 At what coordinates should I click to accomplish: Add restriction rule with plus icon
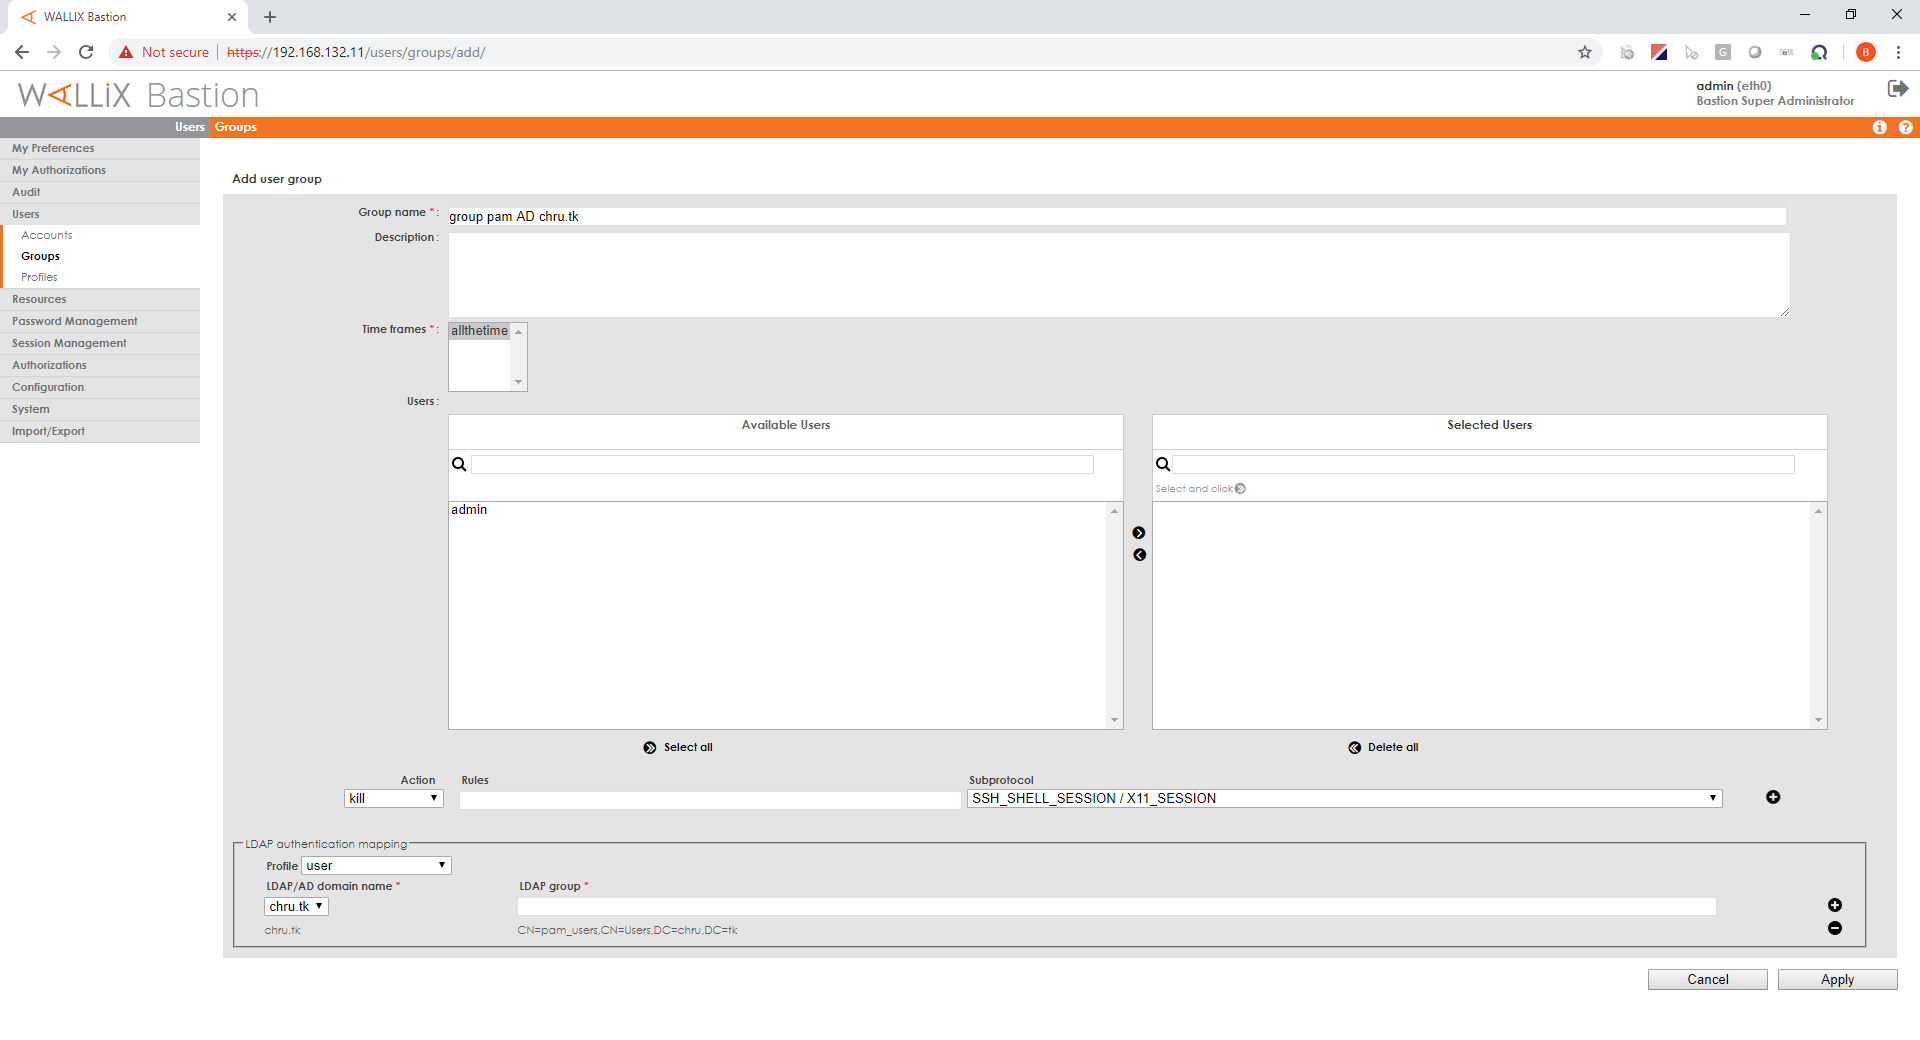click(x=1772, y=797)
